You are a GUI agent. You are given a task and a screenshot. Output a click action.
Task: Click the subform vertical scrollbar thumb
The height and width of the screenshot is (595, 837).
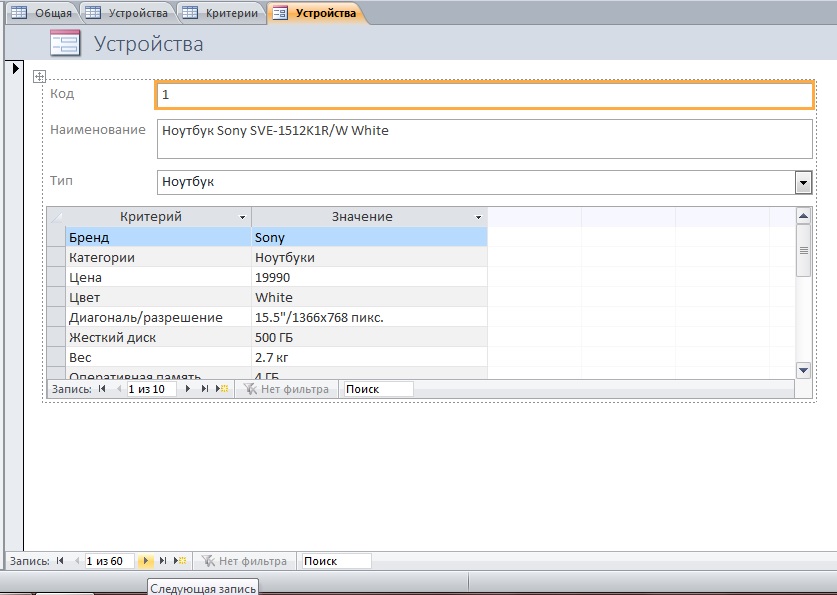tap(803, 250)
